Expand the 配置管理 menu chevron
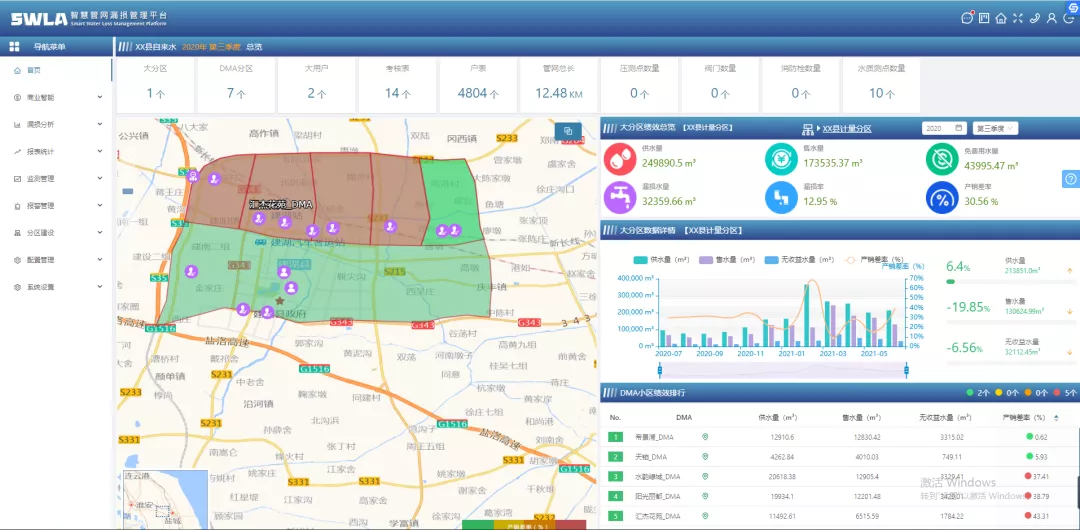Screen dimensions: 1080x530 100,260
